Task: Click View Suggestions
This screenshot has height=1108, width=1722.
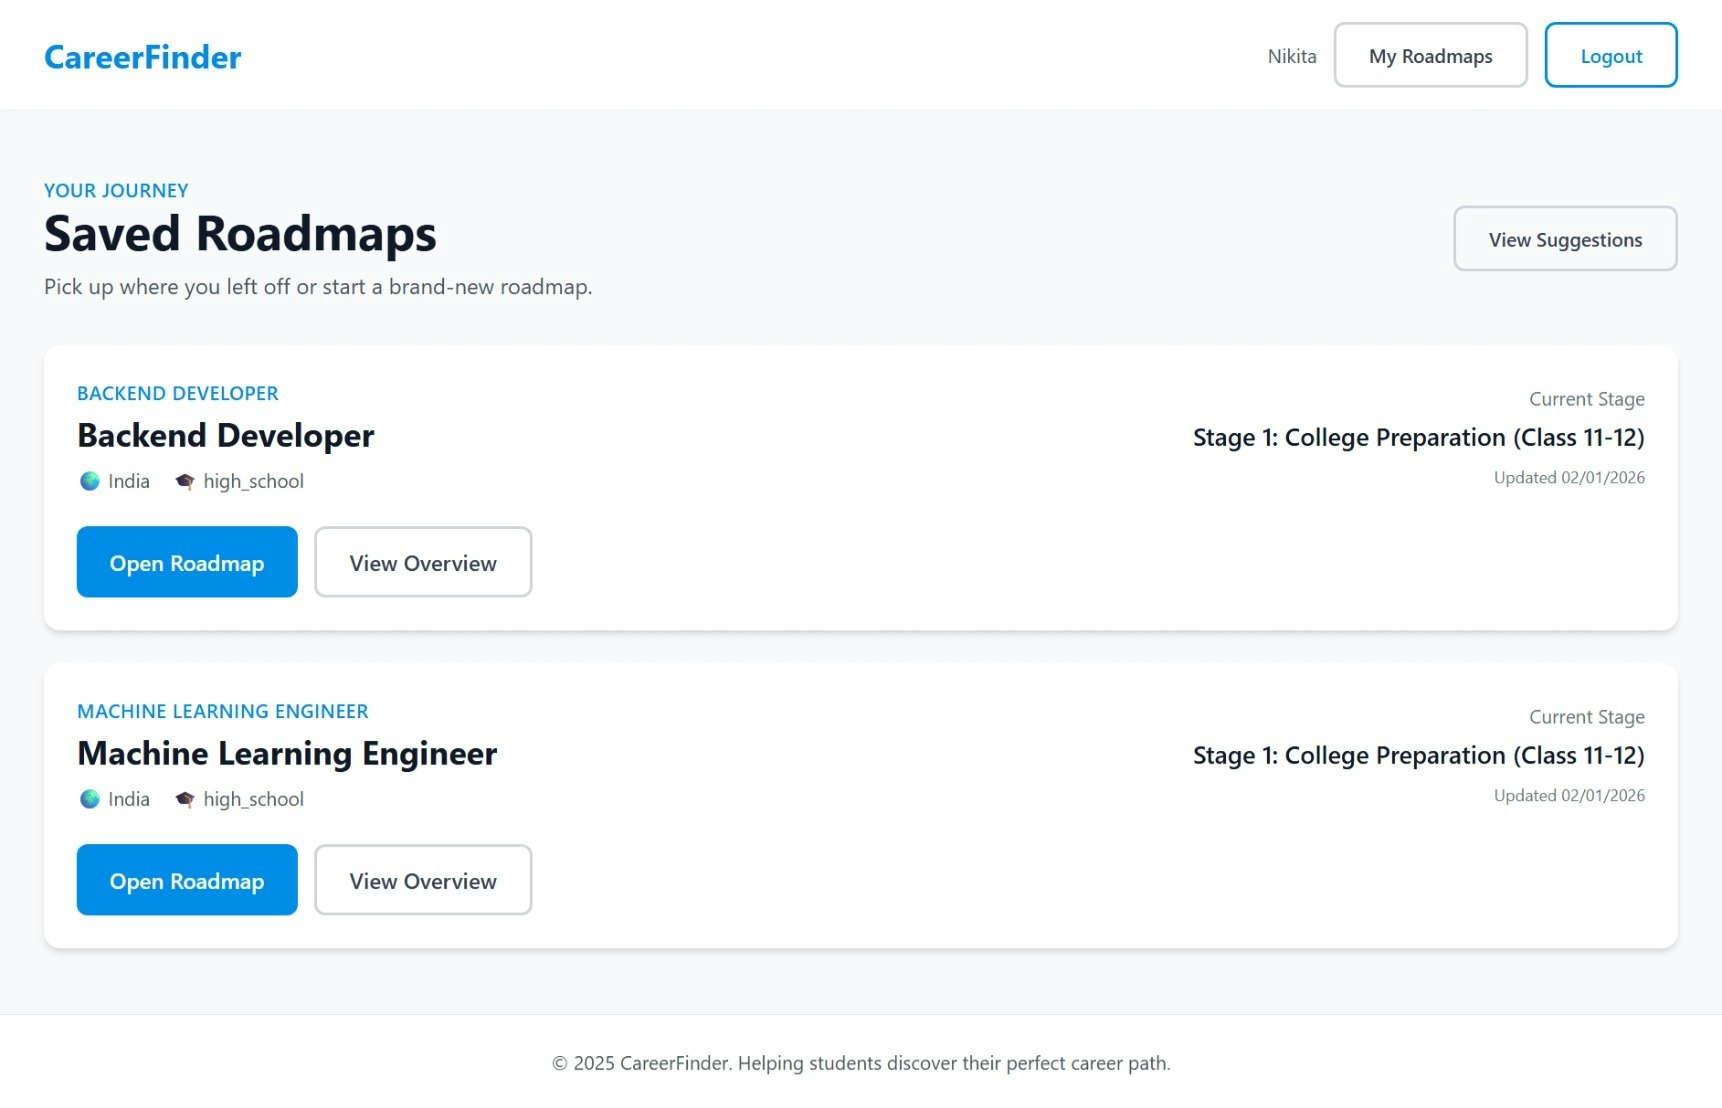Action: pos(1565,239)
